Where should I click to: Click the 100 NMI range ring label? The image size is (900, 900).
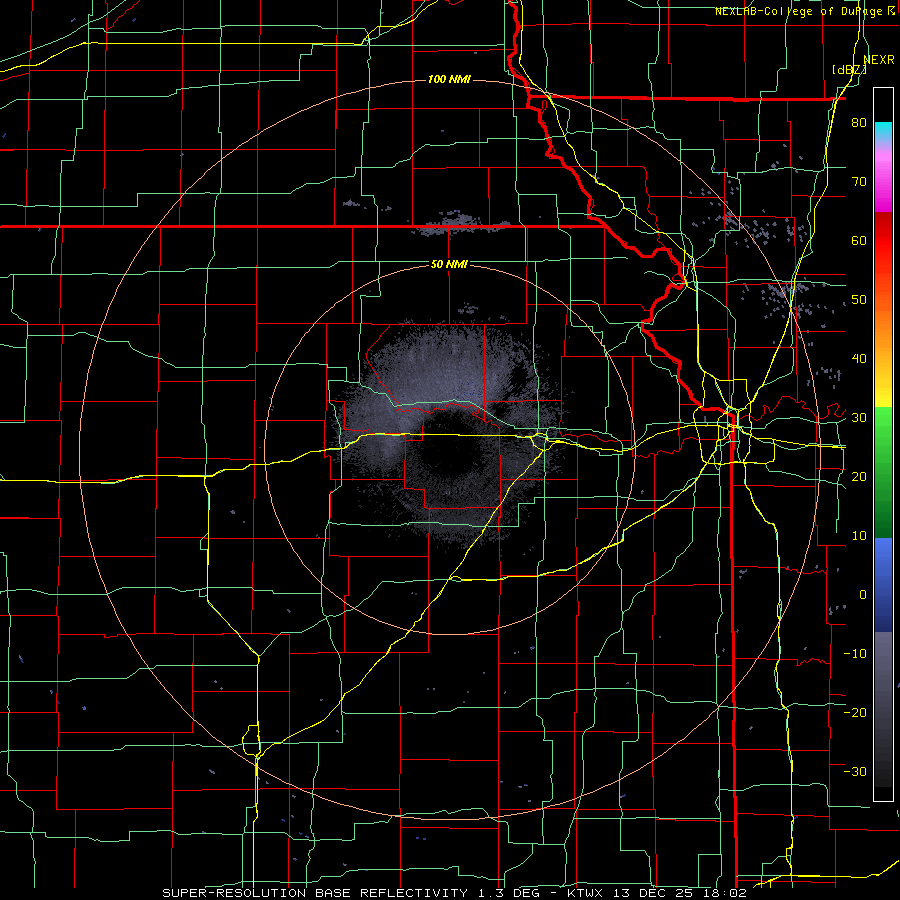449,79
